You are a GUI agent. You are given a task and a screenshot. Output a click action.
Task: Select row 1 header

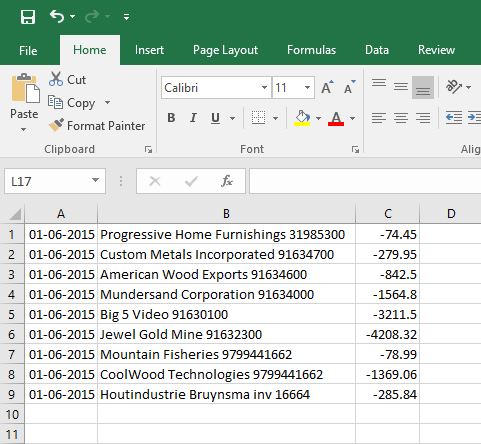(12, 234)
